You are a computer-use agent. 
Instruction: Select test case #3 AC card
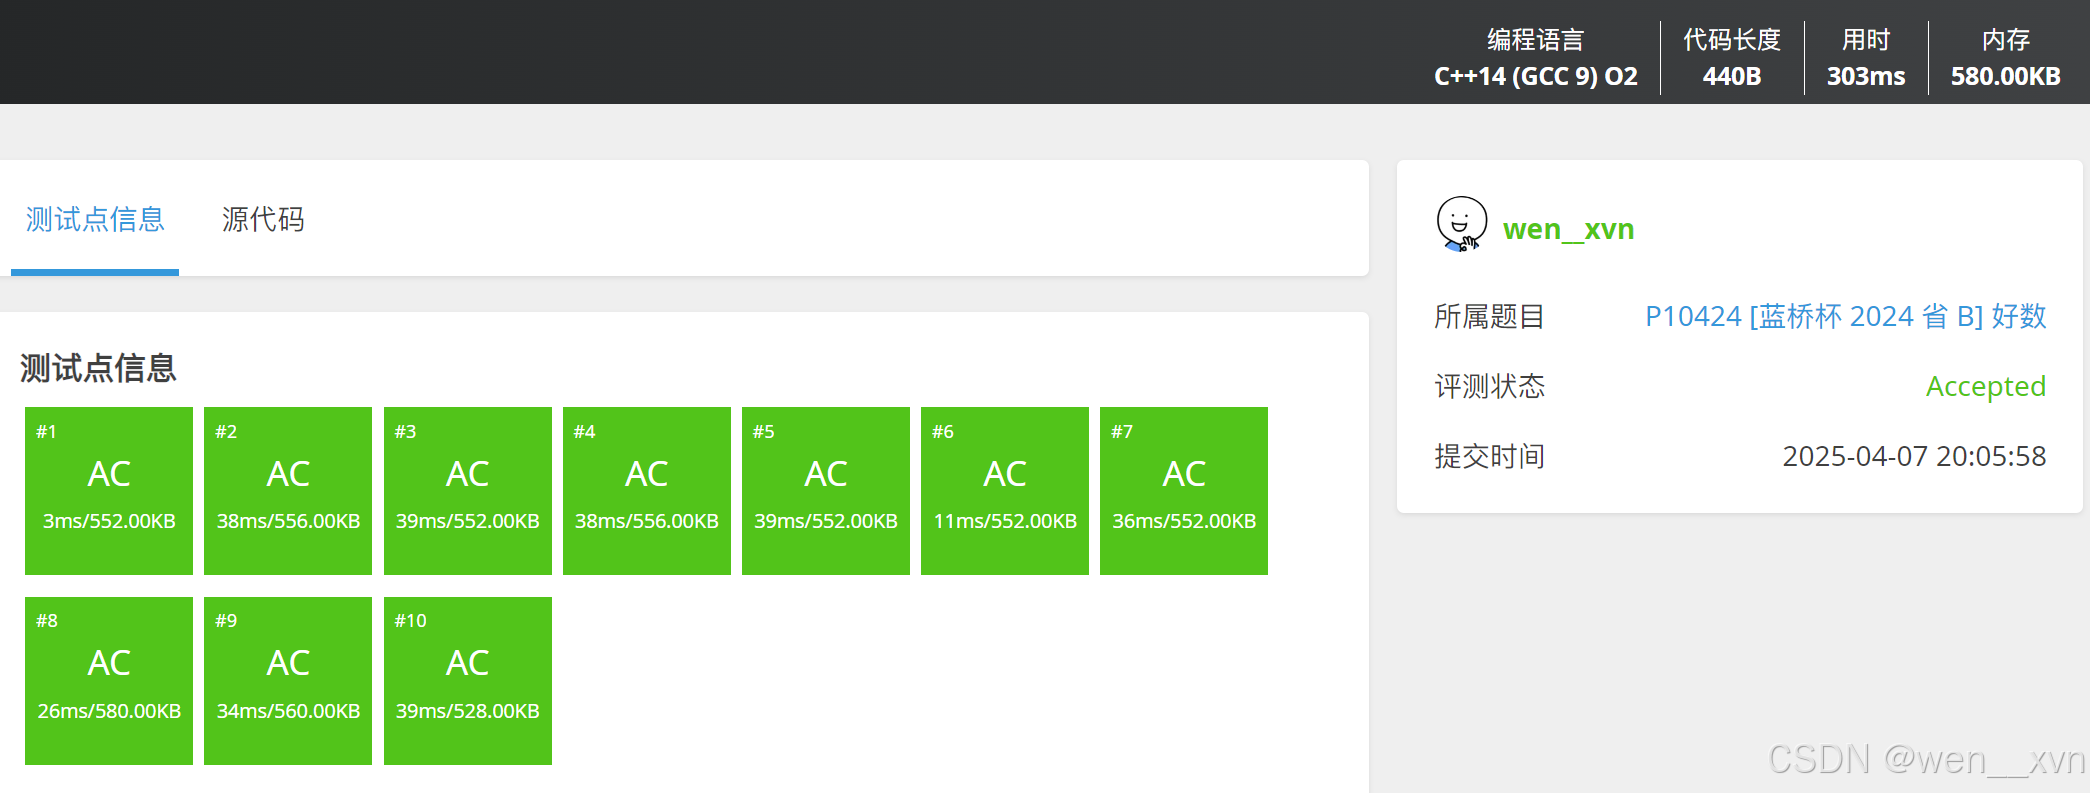468,491
